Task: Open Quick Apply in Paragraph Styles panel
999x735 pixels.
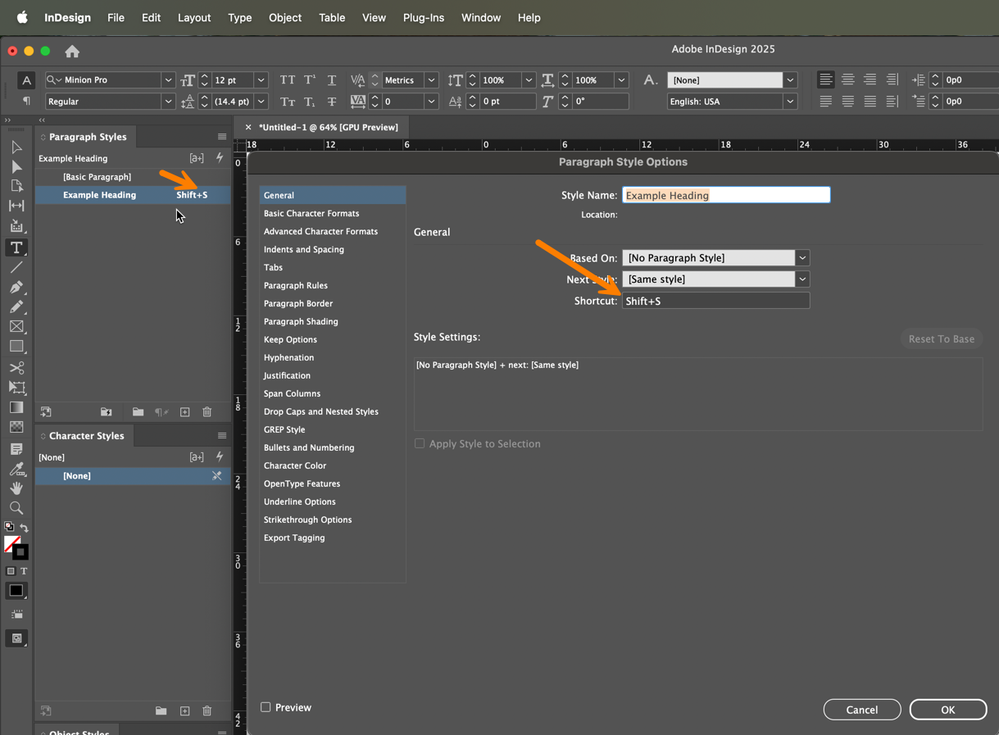Action: pyautogui.click(x=220, y=157)
